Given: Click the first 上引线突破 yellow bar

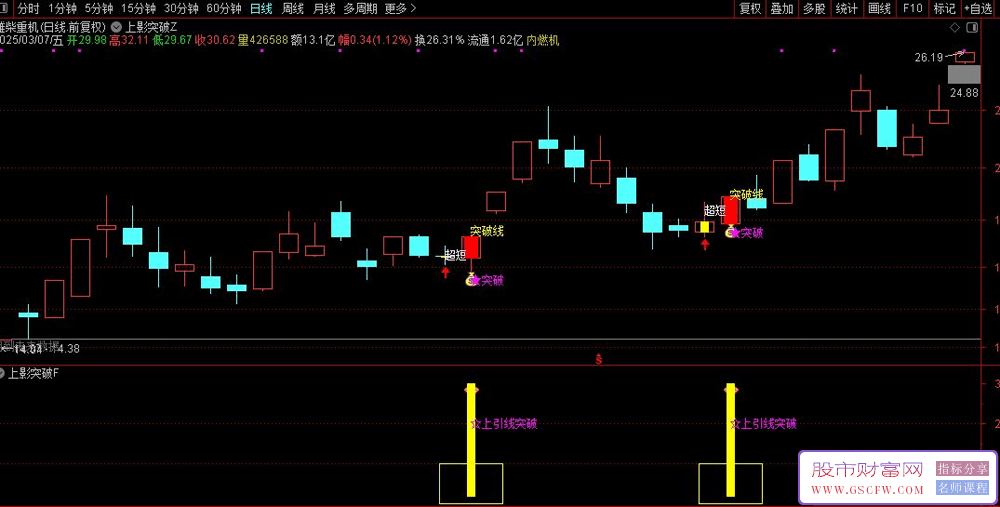Looking at the screenshot, I should pyautogui.click(x=471, y=440).
